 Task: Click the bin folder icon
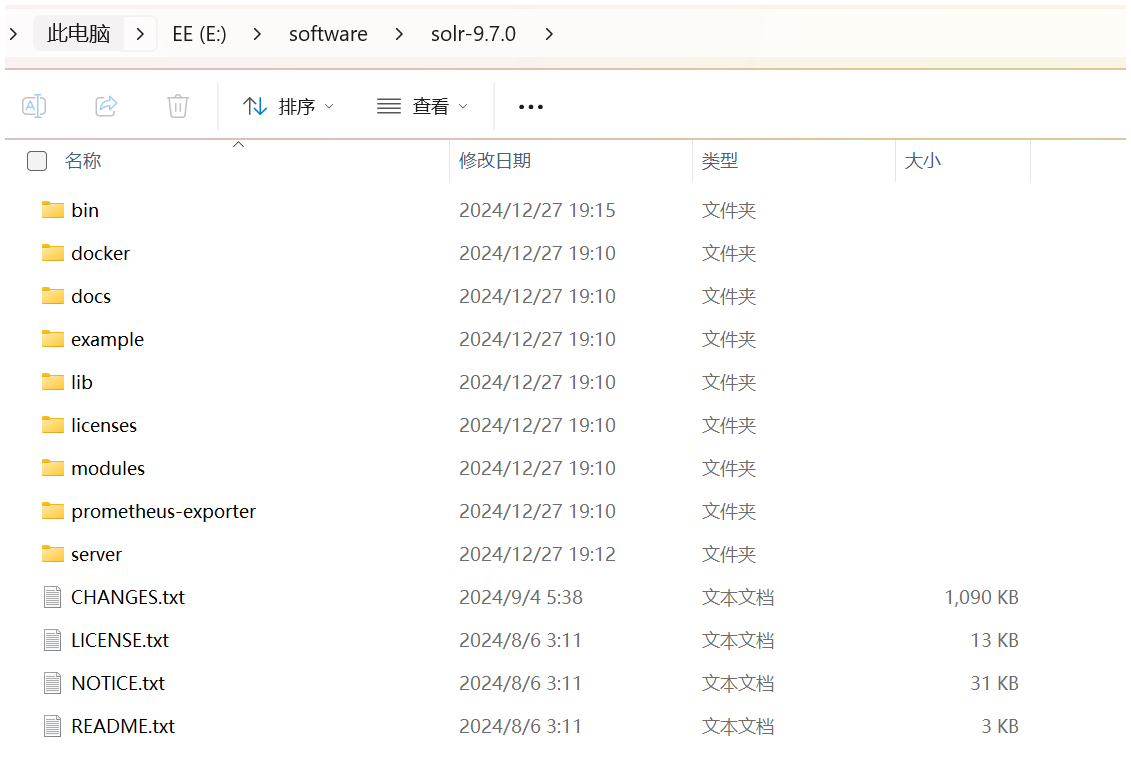point(53,210)
